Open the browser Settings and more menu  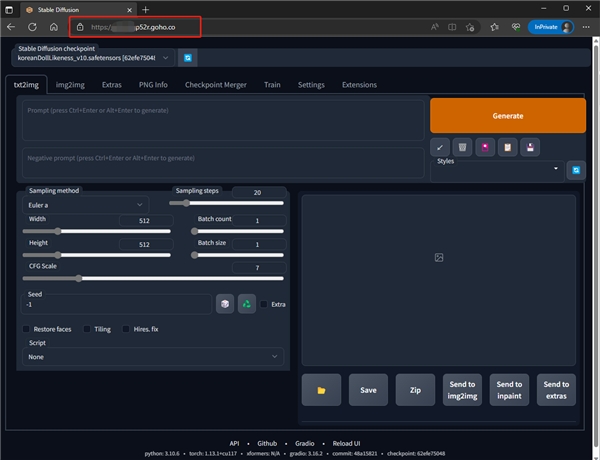coord(586,27)
